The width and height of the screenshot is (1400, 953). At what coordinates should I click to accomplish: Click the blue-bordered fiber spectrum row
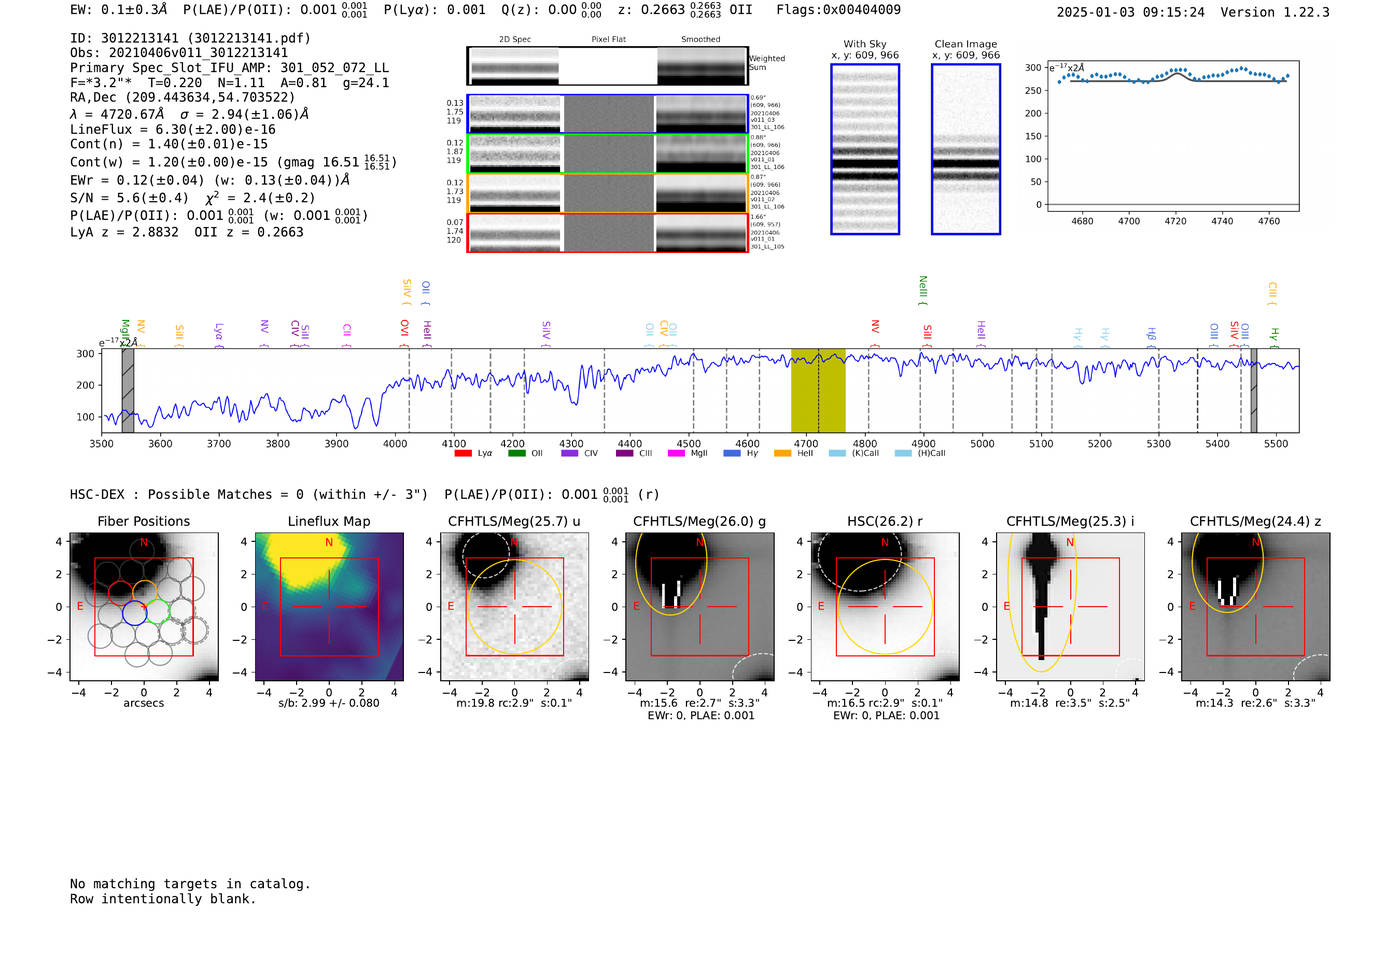pyautogui.click(x=607, y=114)
